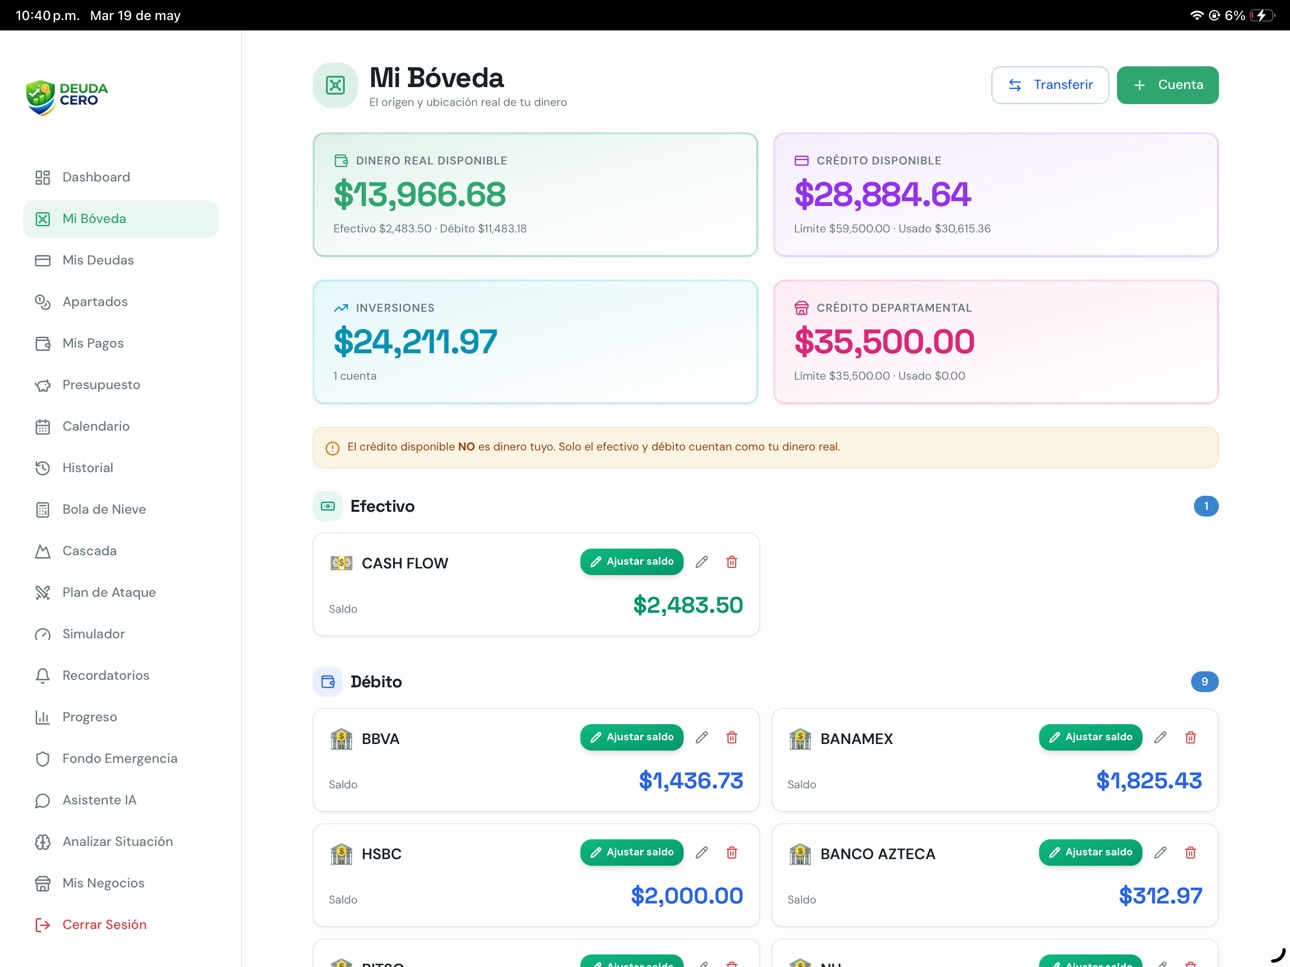Click the Simulador gauge icon
The height and width of the screenshot is (967, 1290).
coord(42,634)
